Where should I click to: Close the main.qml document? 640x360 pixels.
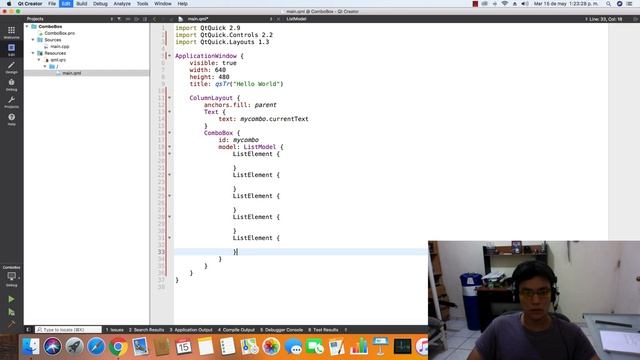[x=278, y=19]
